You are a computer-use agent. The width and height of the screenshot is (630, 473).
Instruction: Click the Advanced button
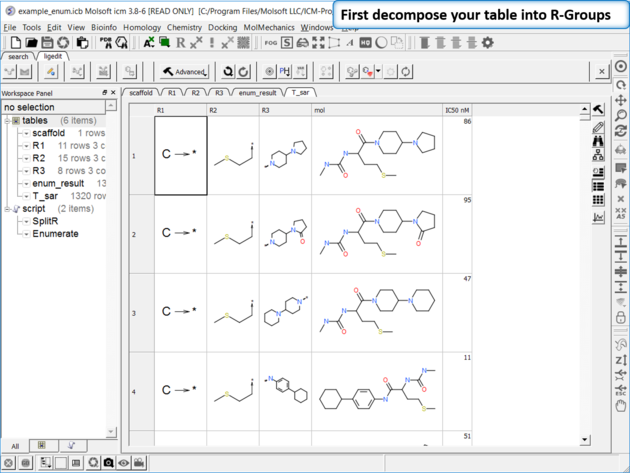point(186,72)
